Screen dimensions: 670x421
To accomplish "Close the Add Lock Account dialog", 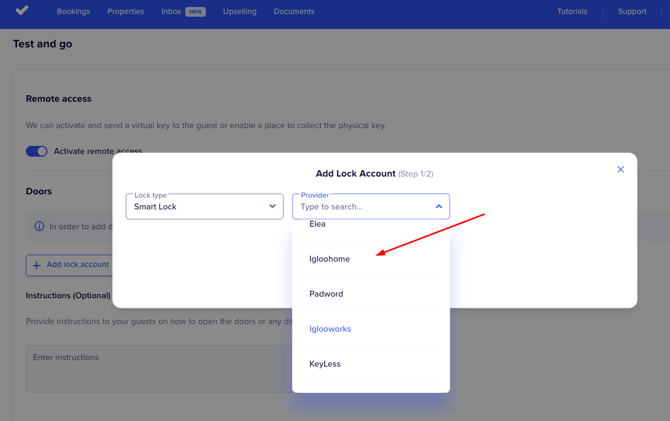I will (x=620, y=170).
